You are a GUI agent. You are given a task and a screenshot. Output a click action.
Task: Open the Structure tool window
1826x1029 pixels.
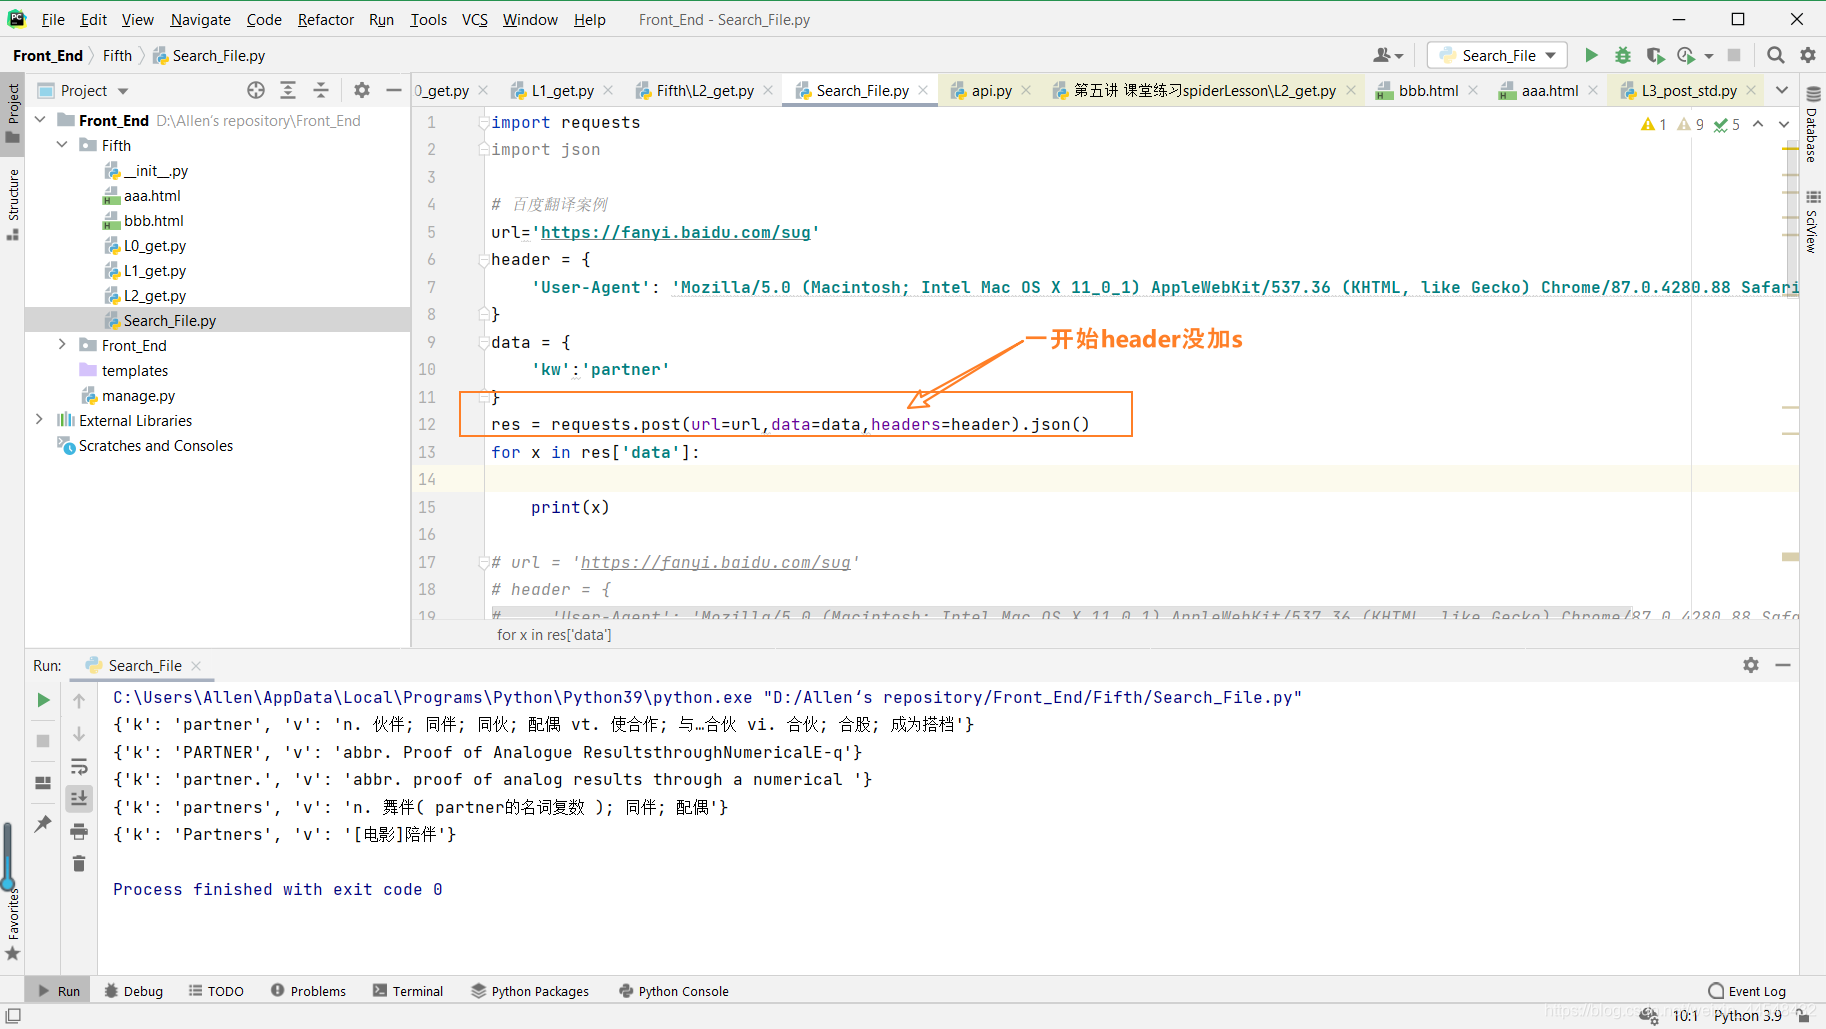(13, 195)
